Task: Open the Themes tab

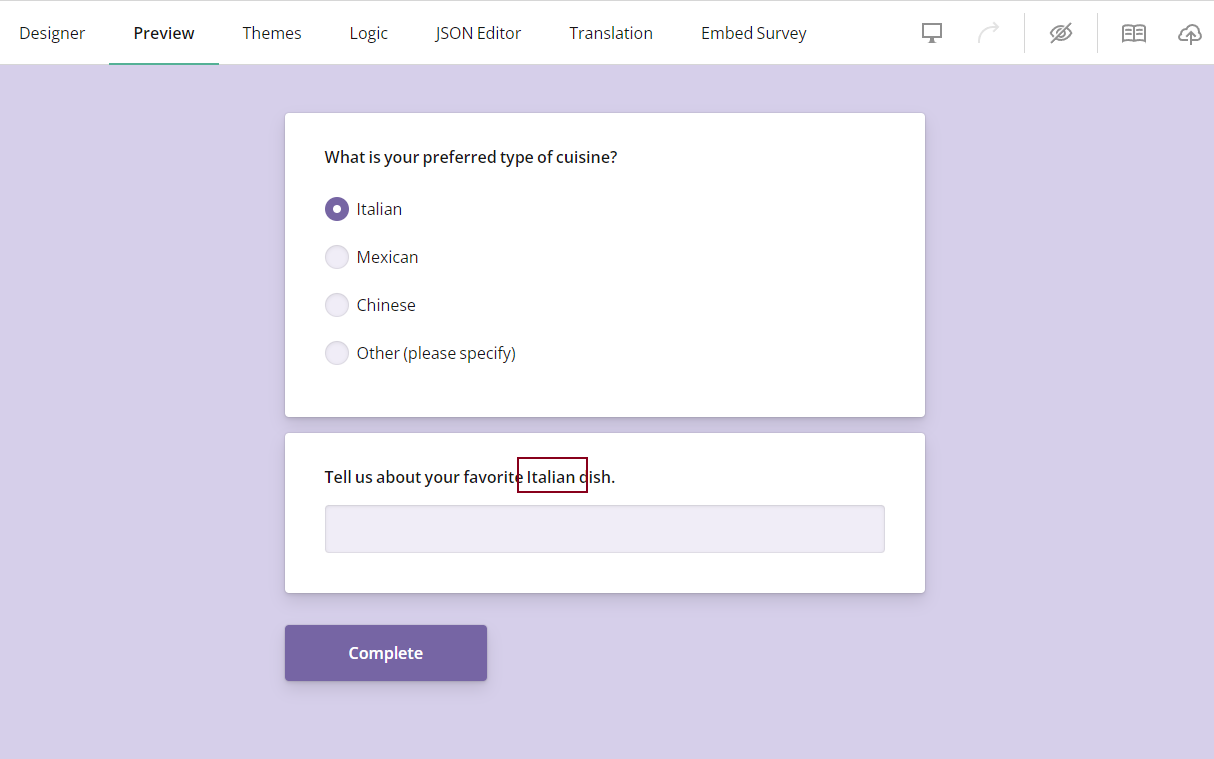Action: click(271, 32)
